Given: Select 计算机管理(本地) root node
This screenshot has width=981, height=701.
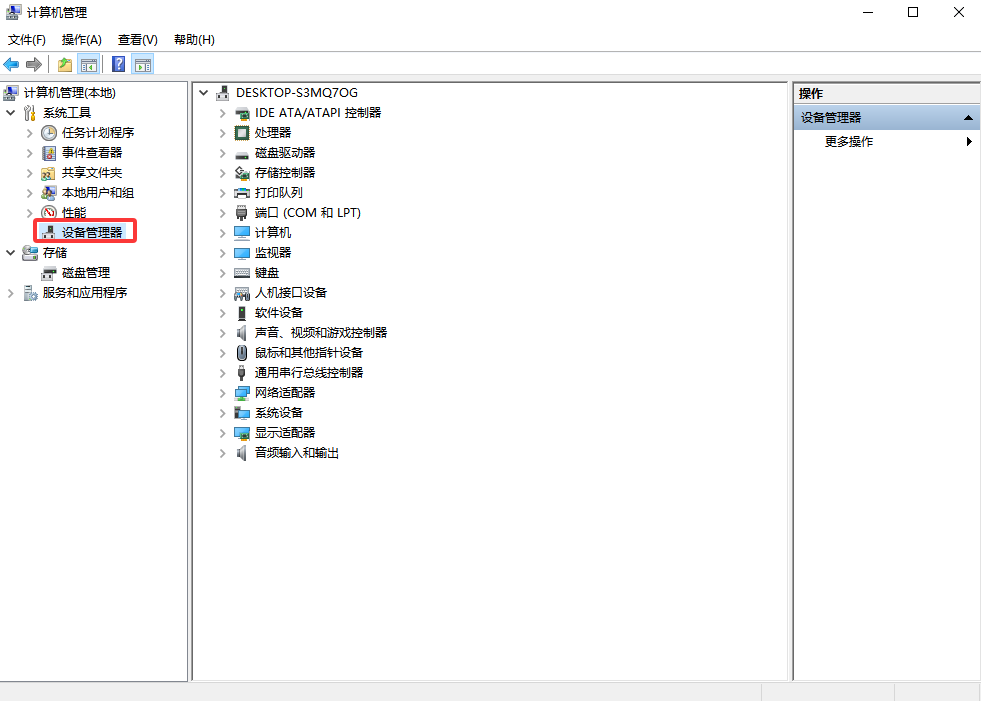Looking at the screenshot, I should pos(70,93).
